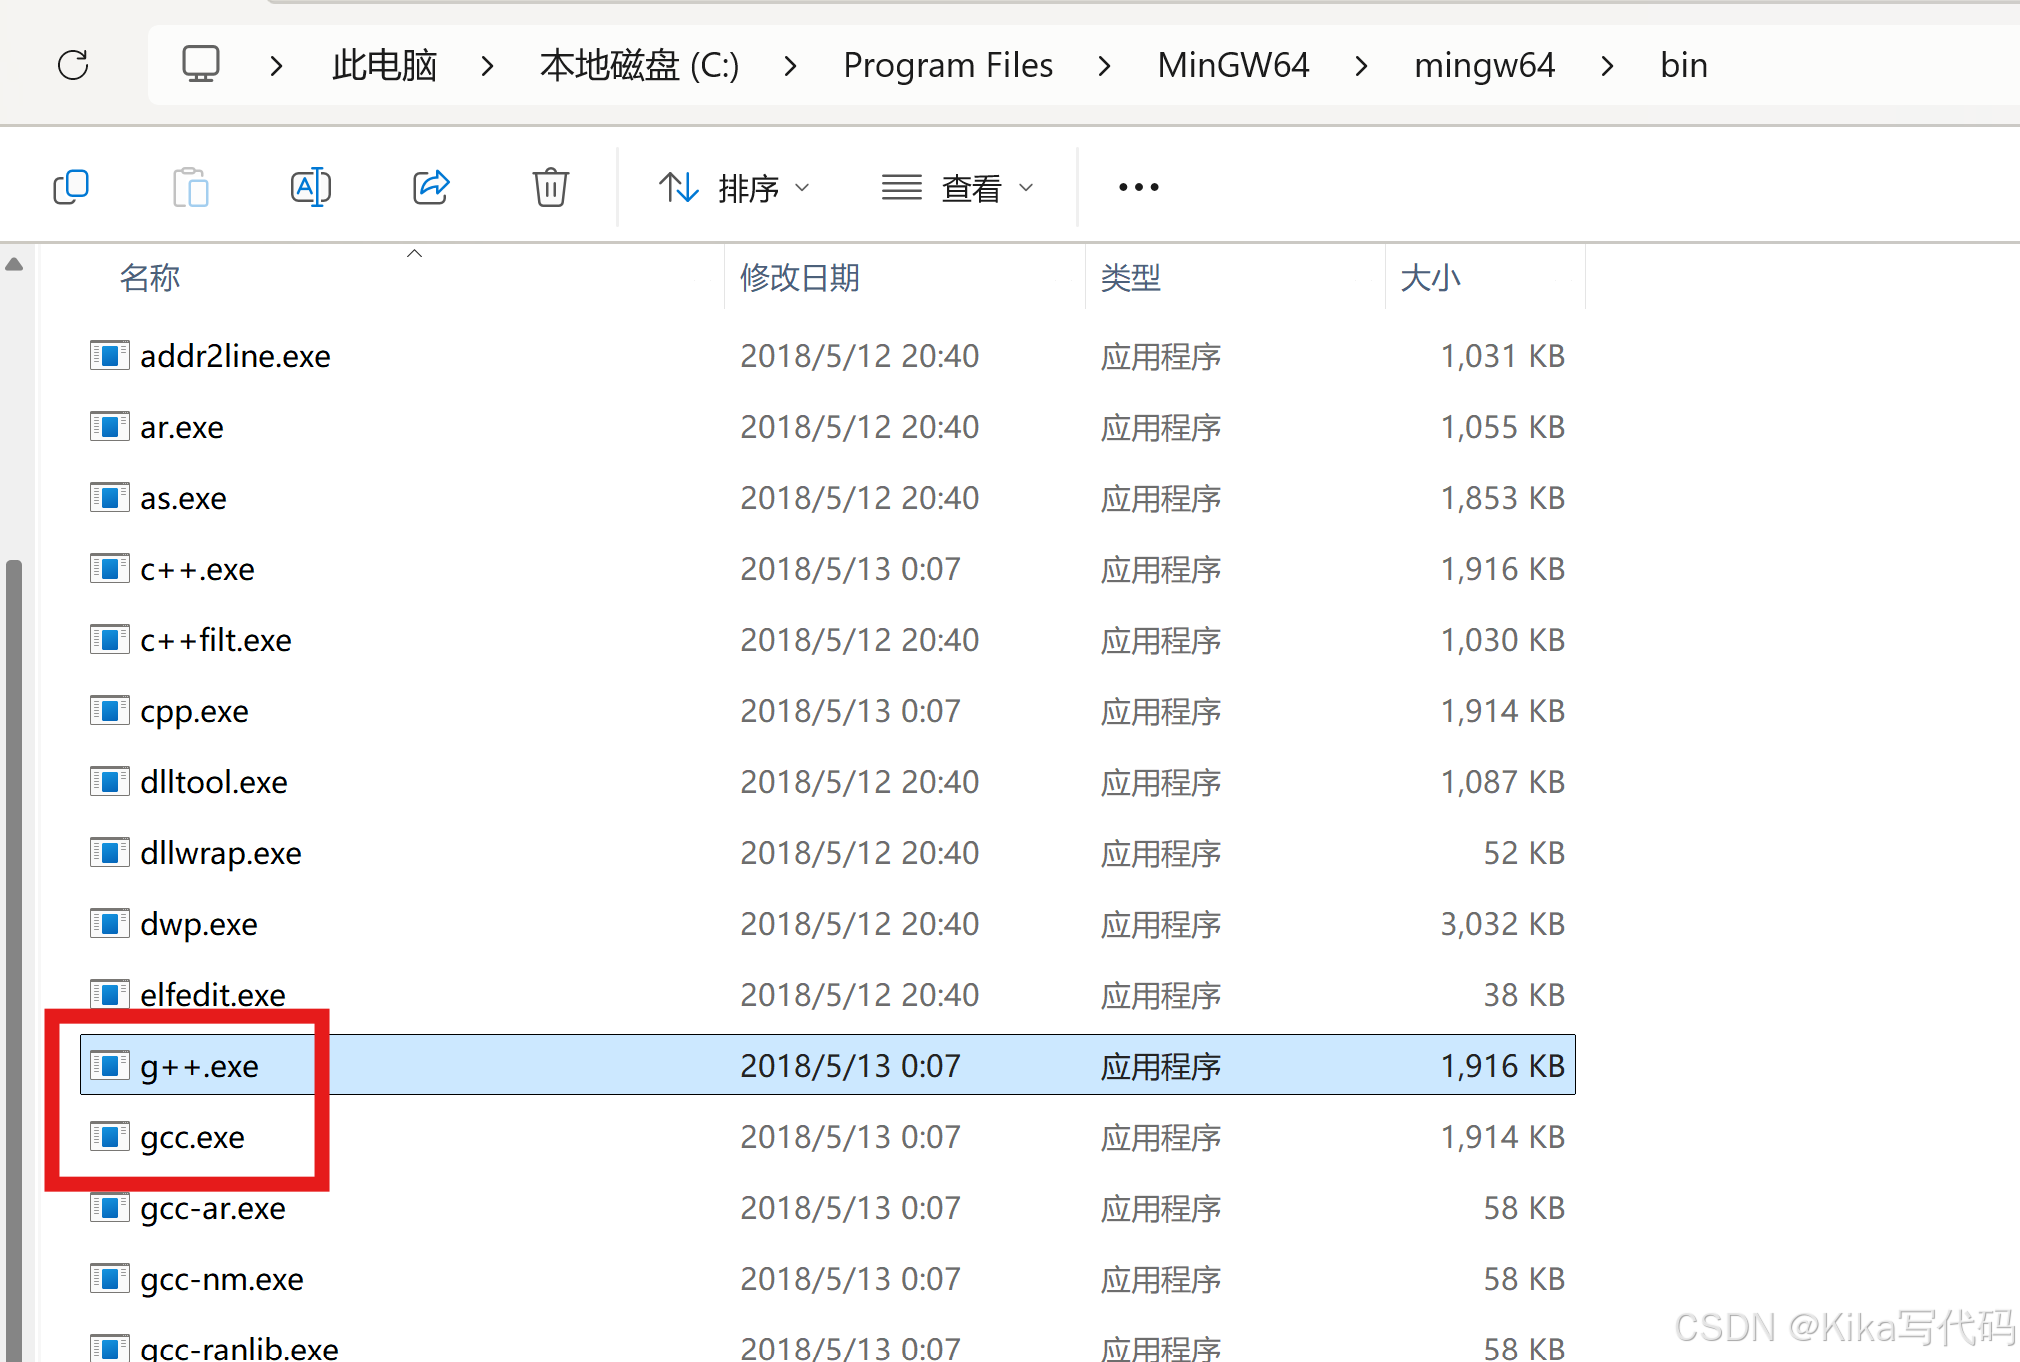The height and width of the screenshot is (1362, 2020).
Task: Expand the chevron after mingw64 in the path
Action: pos(1607,66)
